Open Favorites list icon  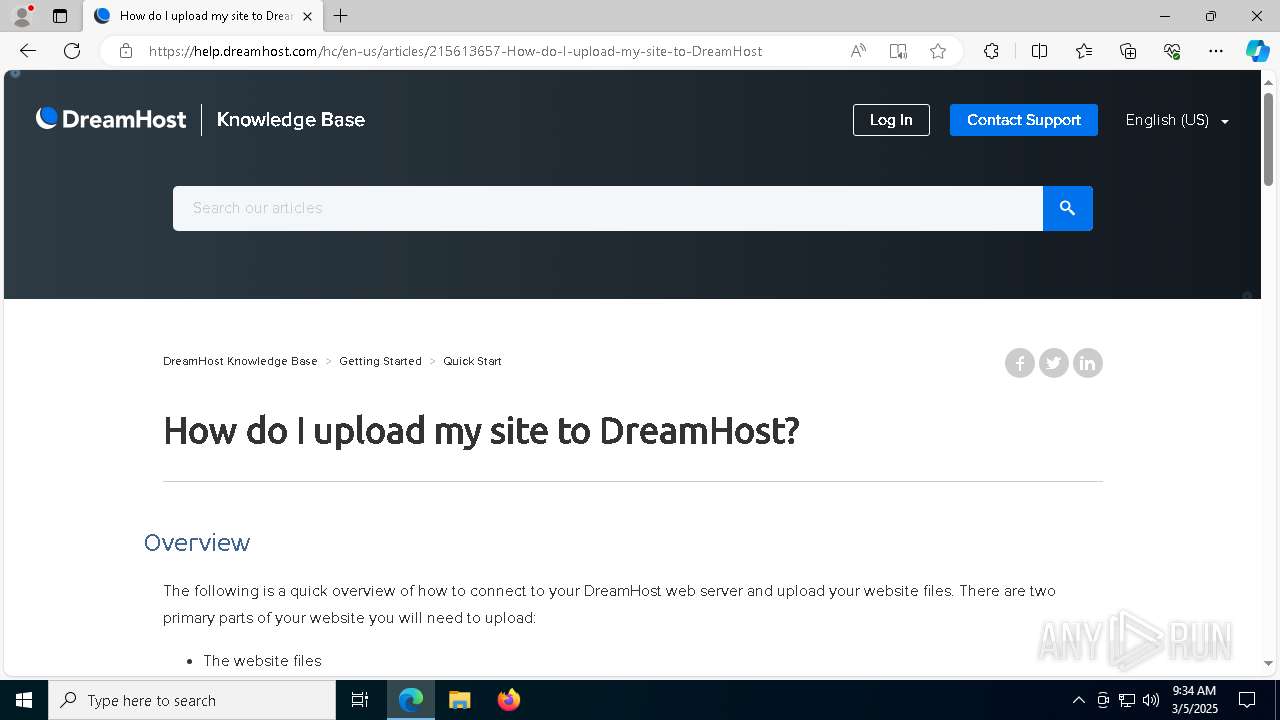tap(1084, 51)
